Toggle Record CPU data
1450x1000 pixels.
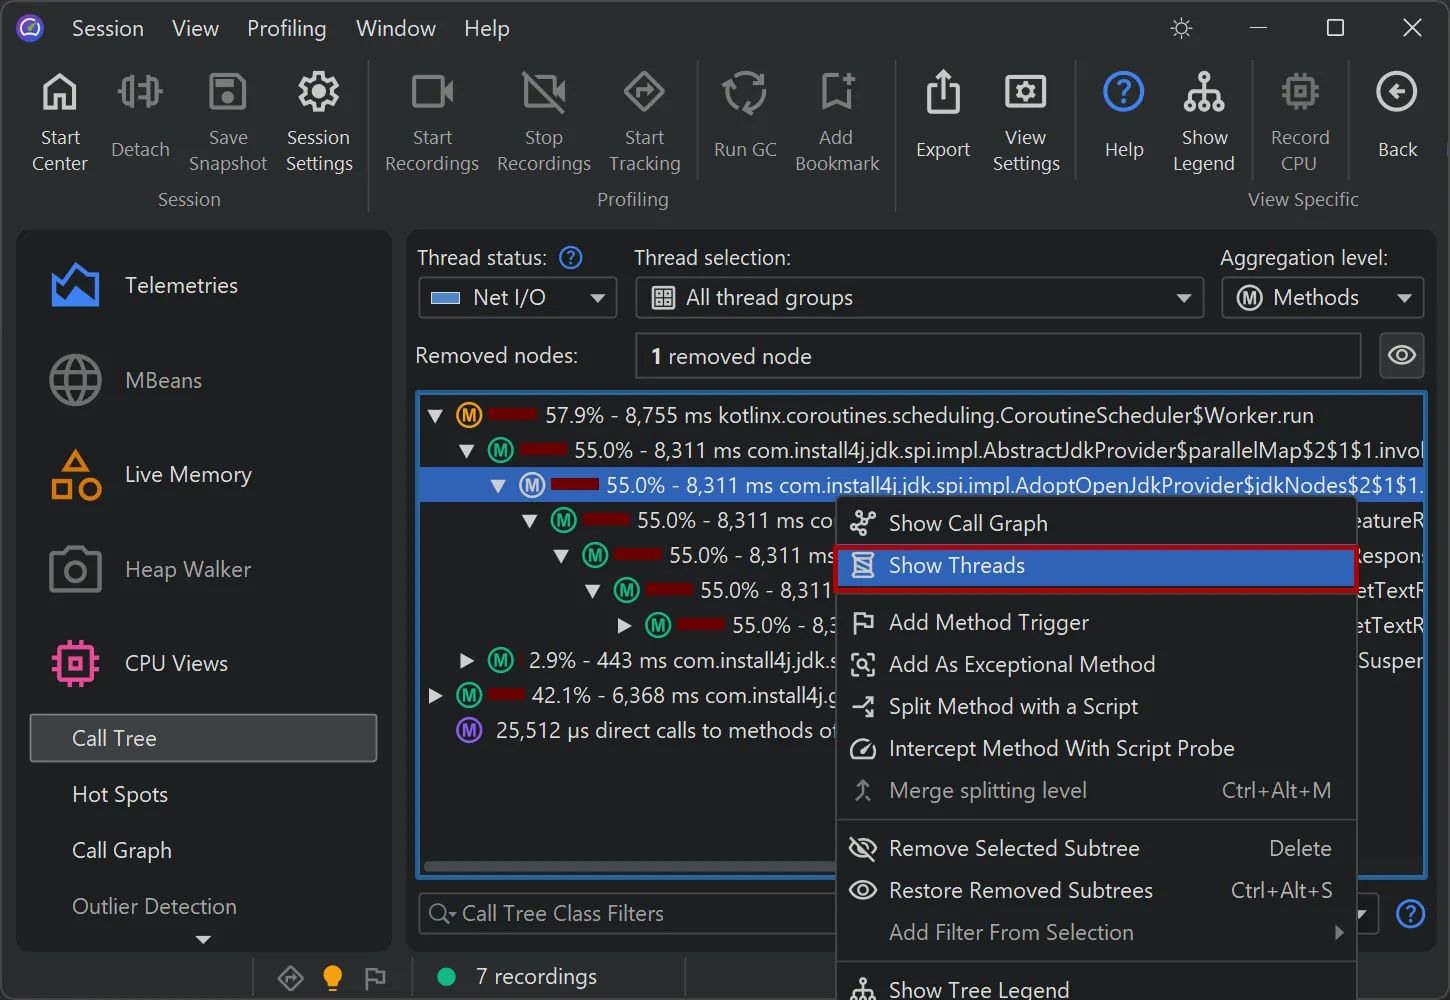click(1299, 119)
